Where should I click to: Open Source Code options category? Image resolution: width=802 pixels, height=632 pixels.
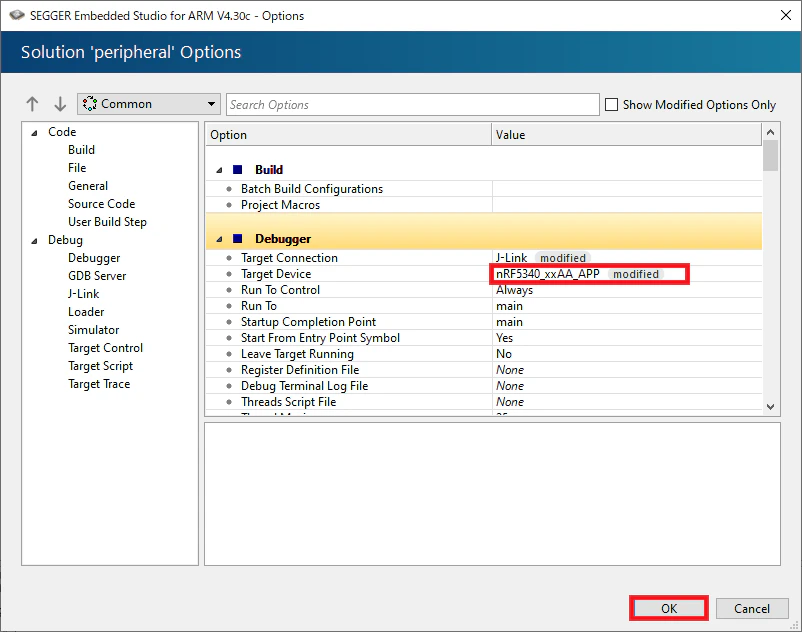click(x=101, y=204)
